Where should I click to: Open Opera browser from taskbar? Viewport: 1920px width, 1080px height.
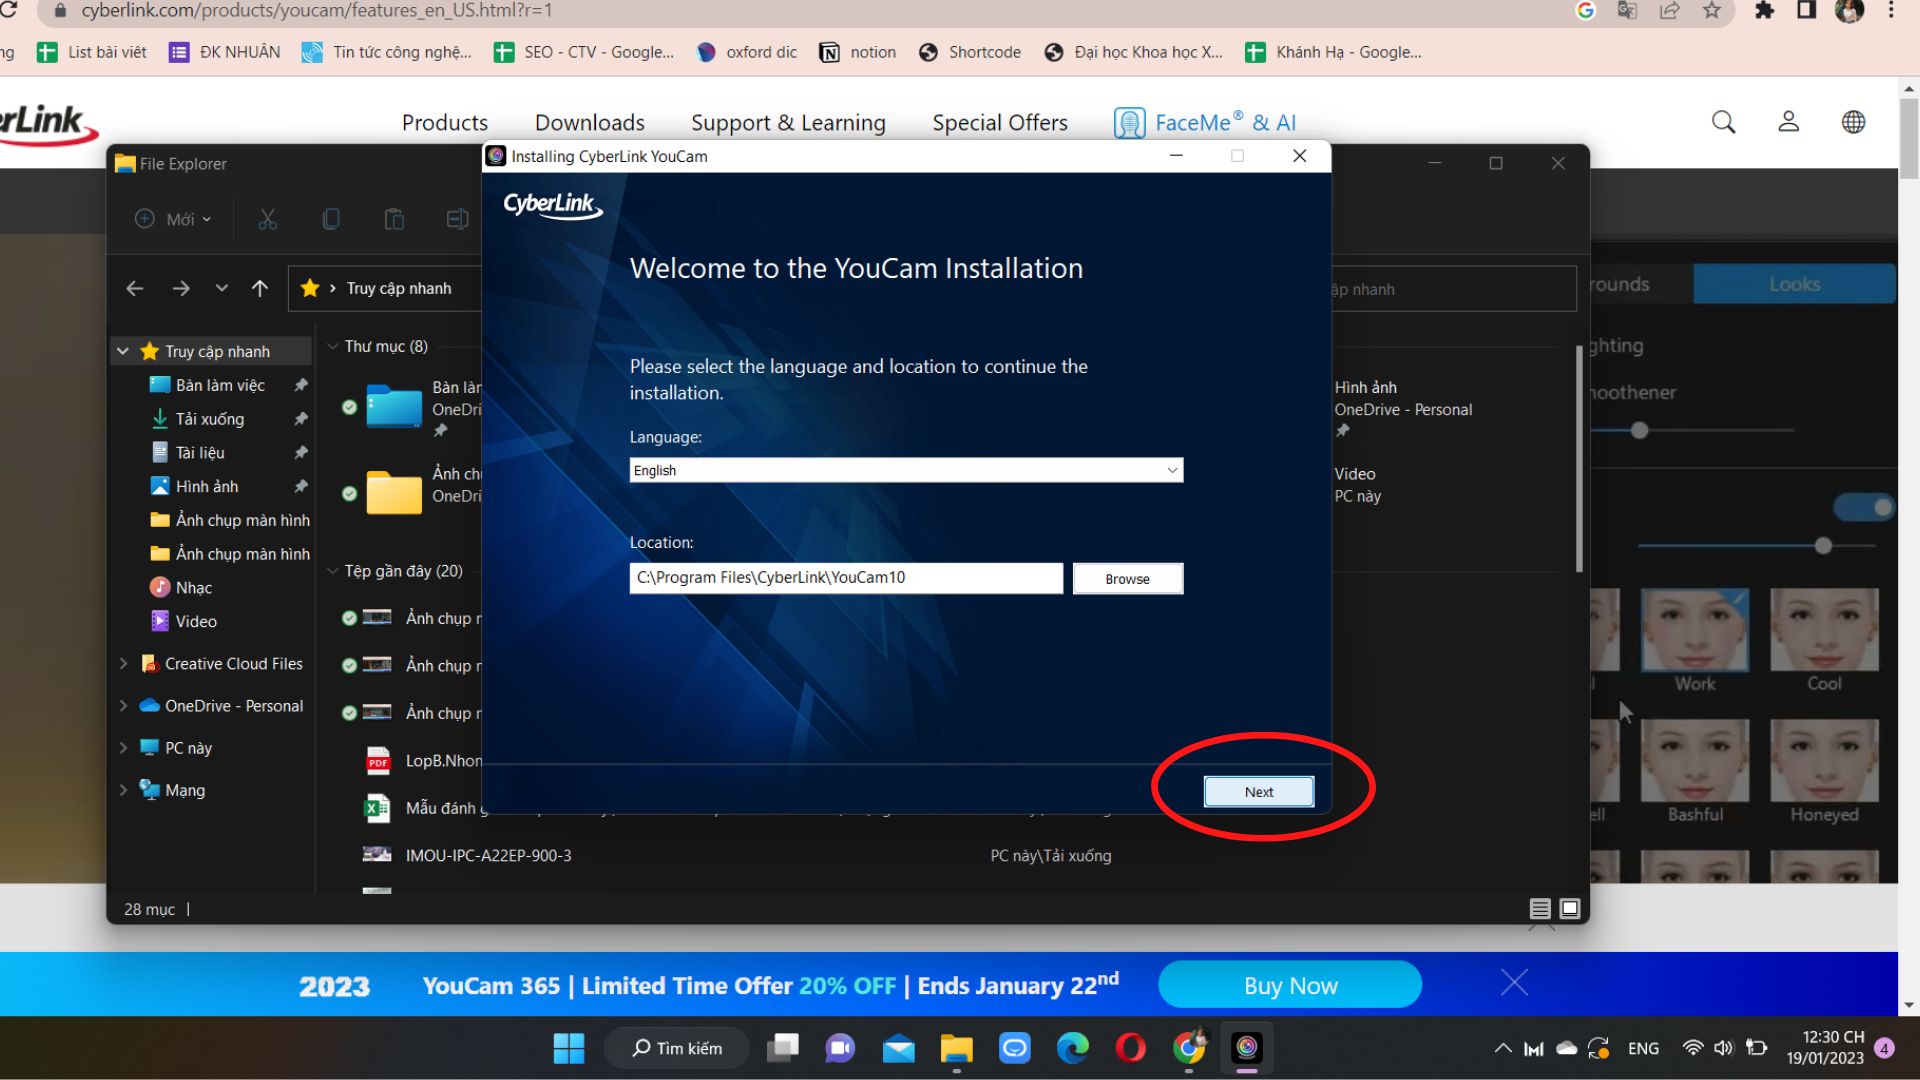(x=1131, y=1048)
